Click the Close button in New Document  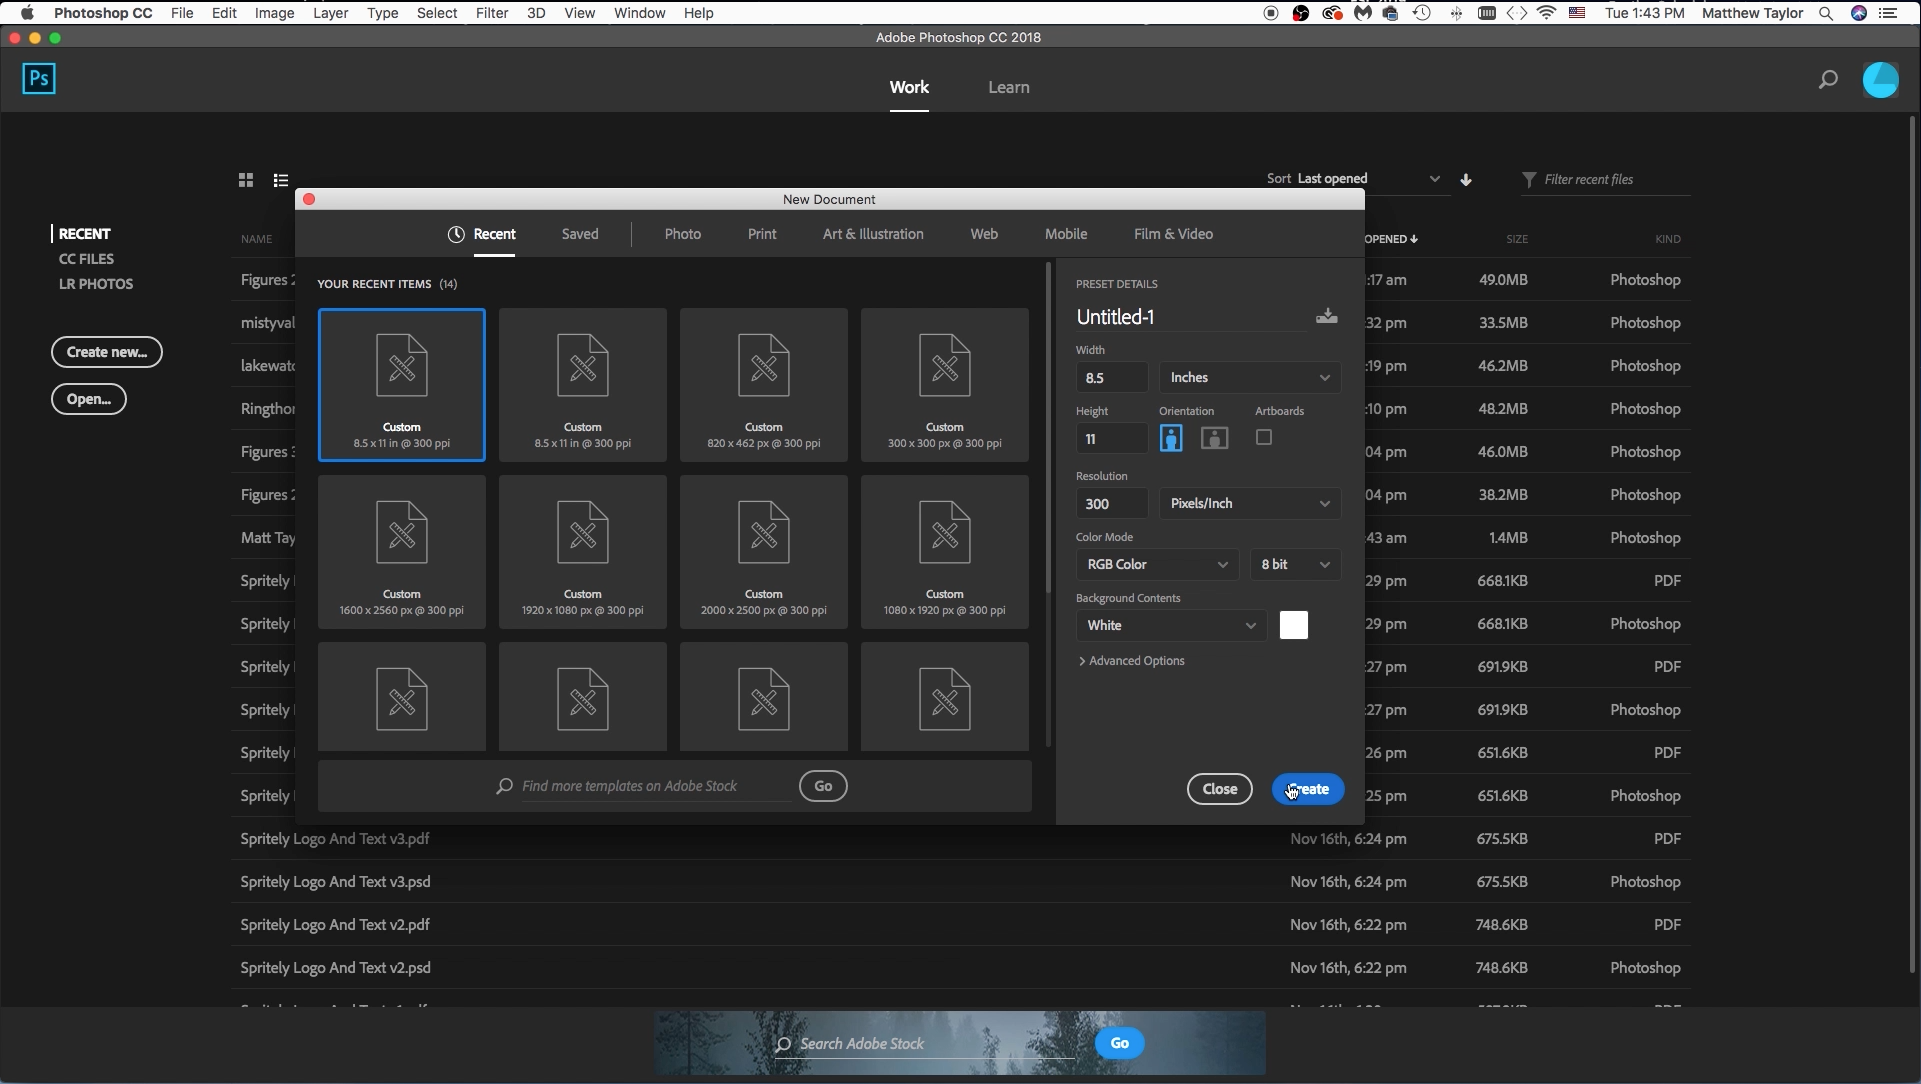pos(1219,789)
